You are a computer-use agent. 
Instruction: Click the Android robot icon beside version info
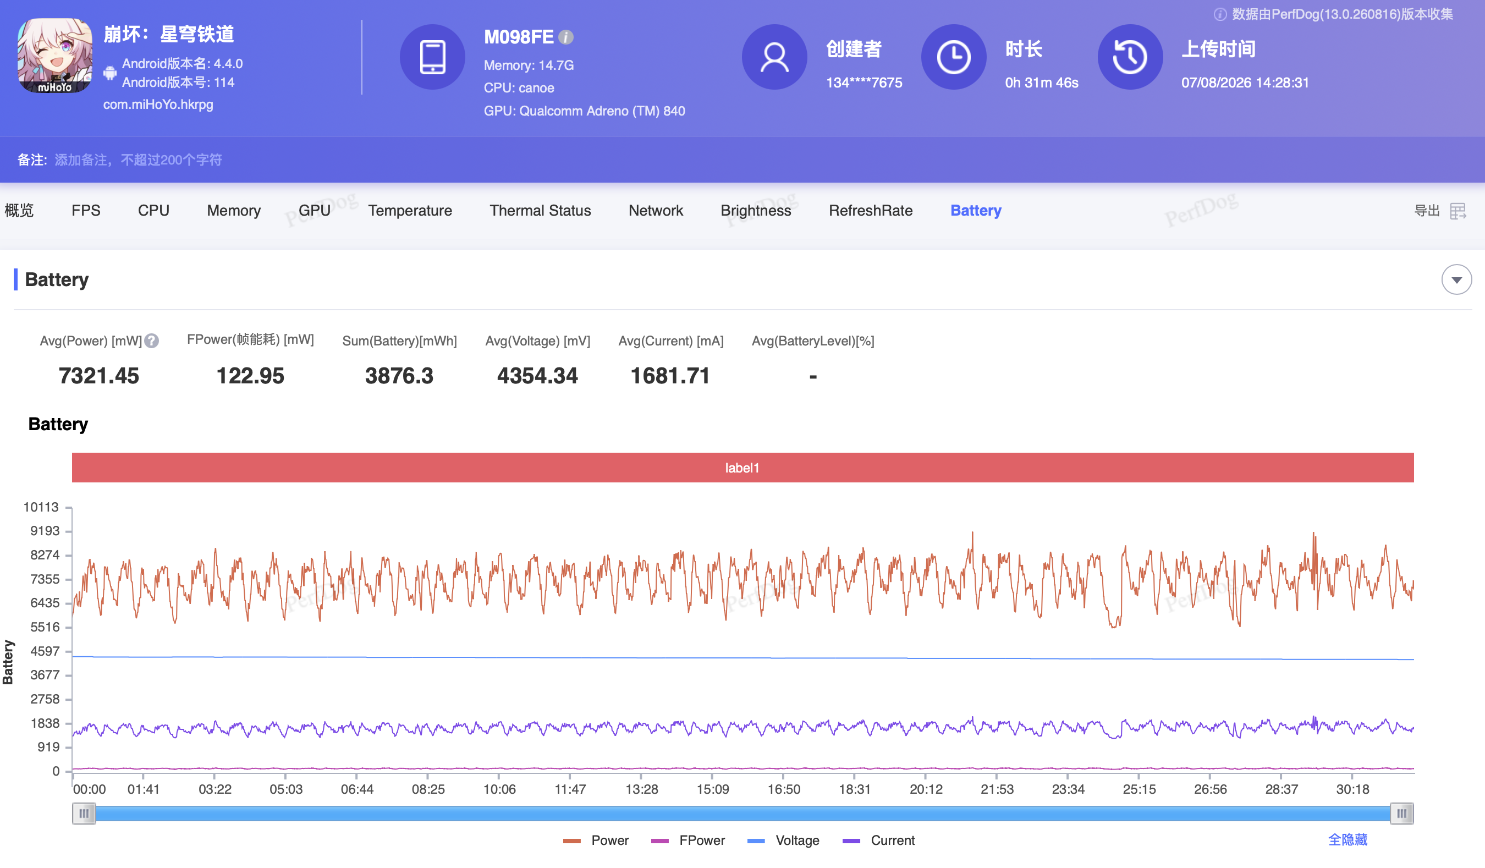110,73
